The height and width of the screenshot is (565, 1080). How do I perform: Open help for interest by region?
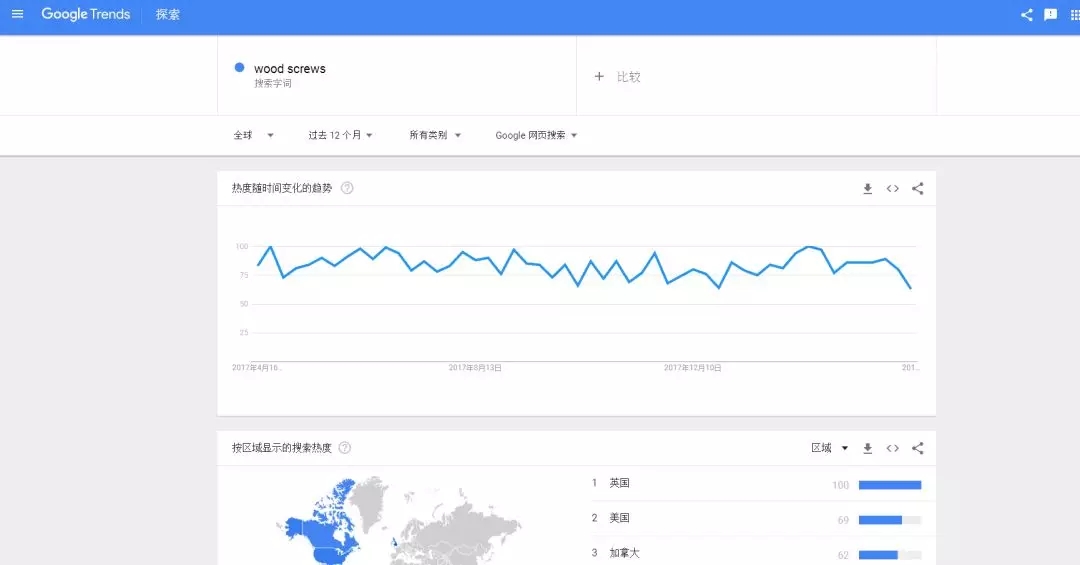(346, 448)
